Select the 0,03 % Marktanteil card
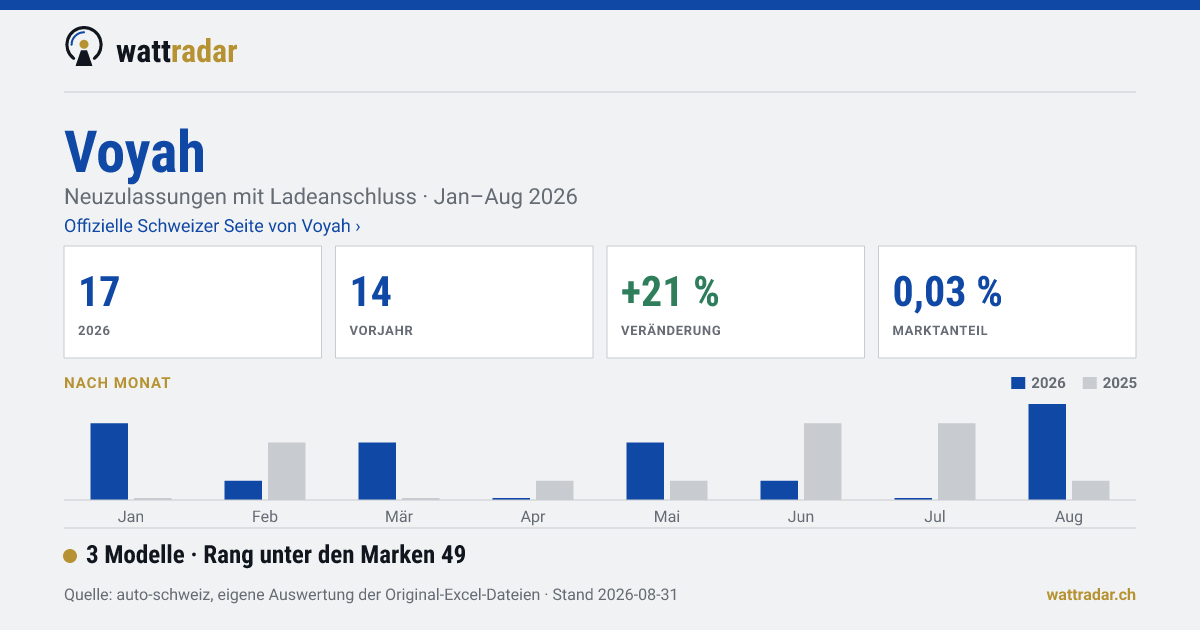Screen dimensions: 1200x630 pyautogui.click(x=1007, y=302)
